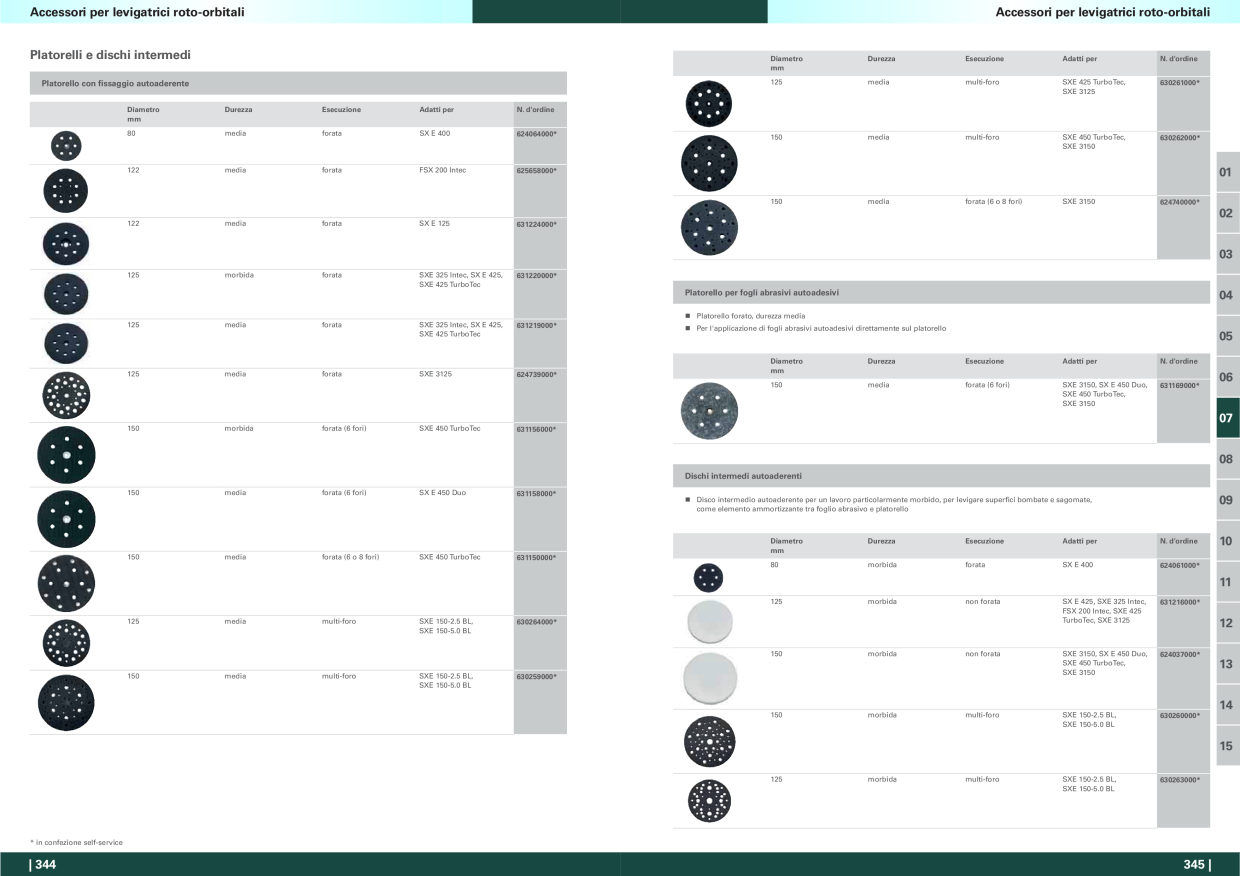1240x876 pixels.
Task: Click SX E 450 Duo pad image
Action: [x=66, y=519]
